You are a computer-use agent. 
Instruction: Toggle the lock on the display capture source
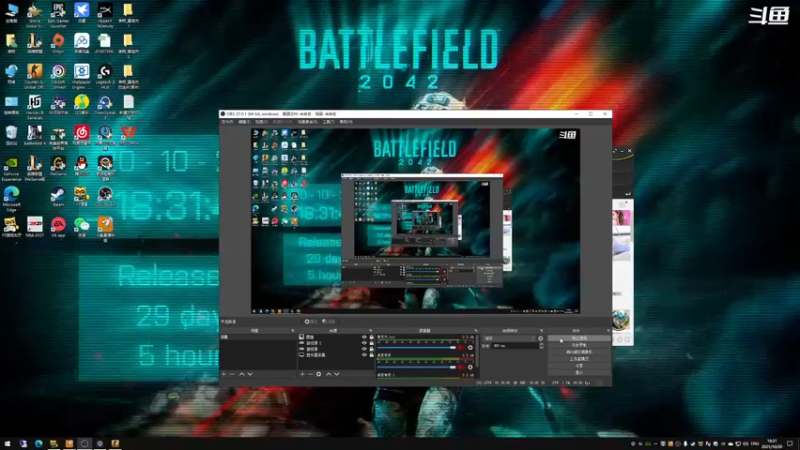point(371,355)
